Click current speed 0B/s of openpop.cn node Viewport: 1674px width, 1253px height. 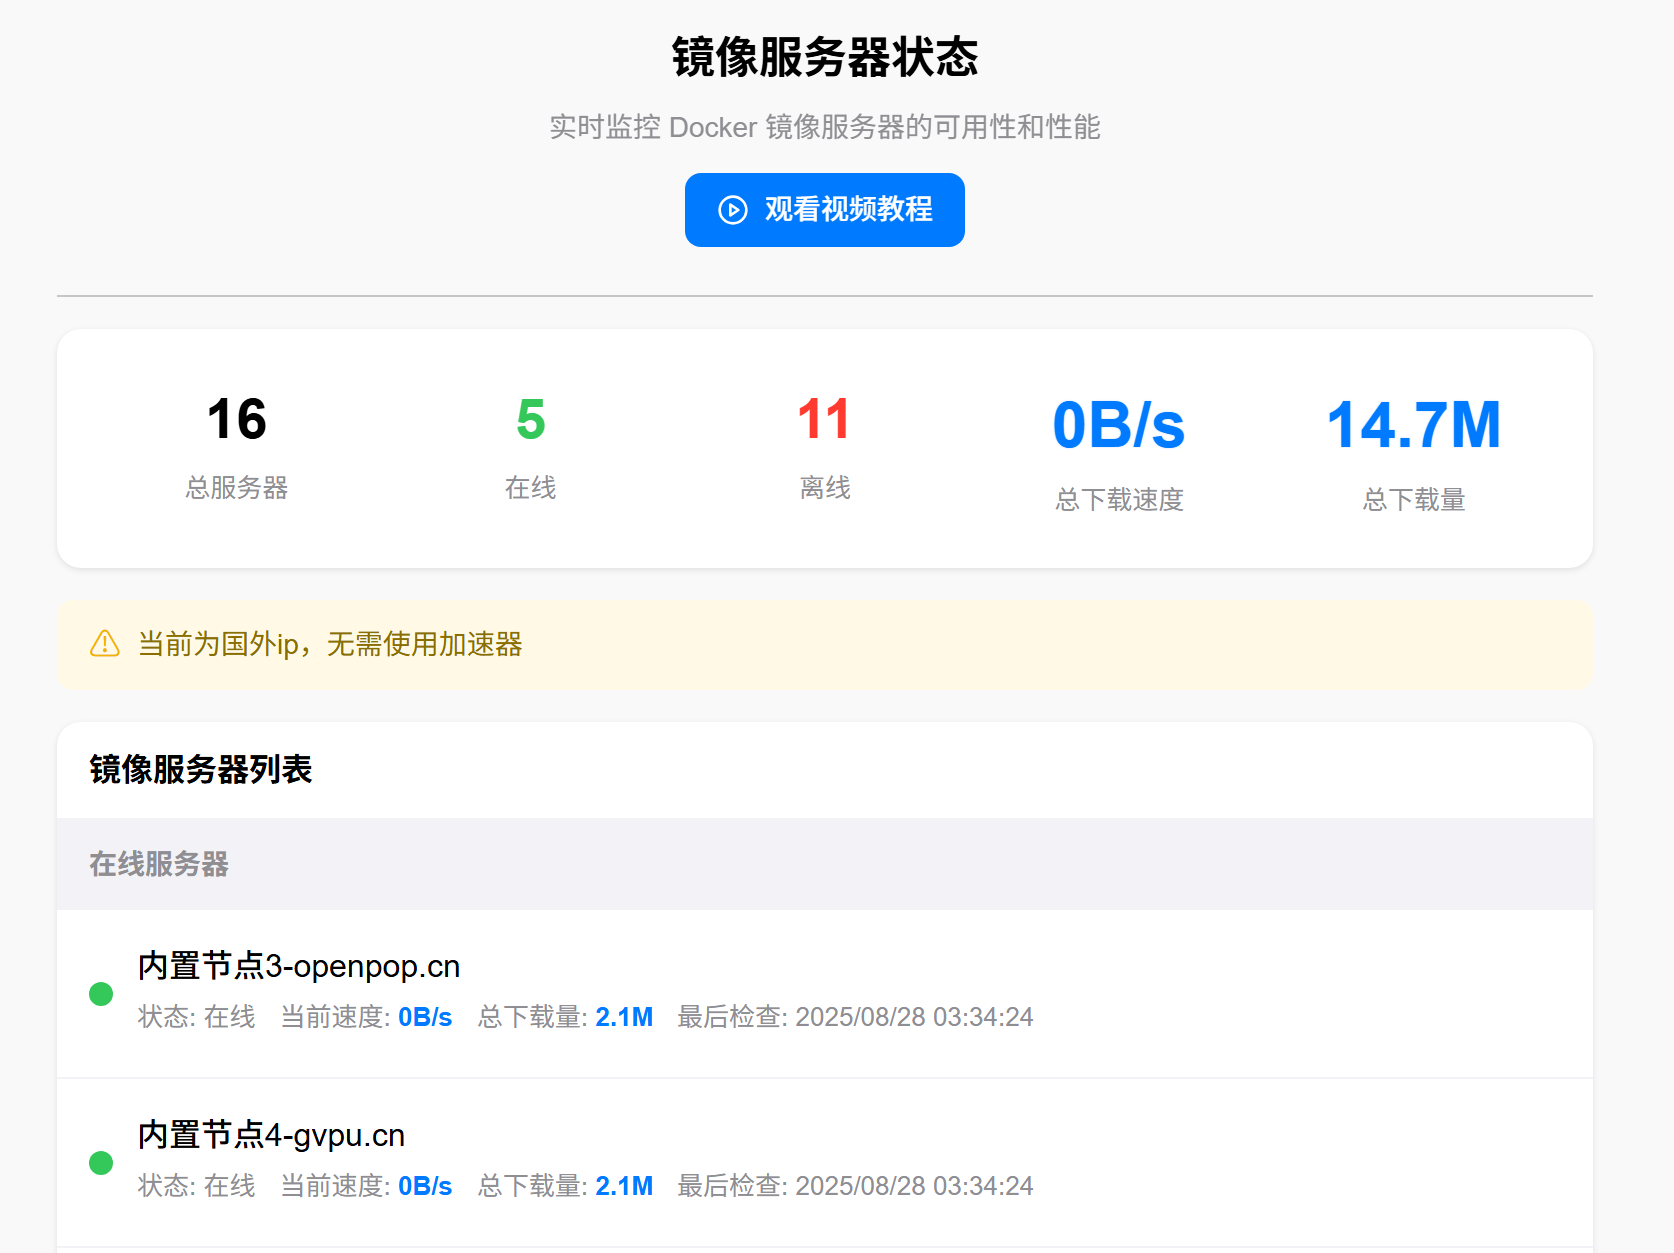[x=425, y=1017]
